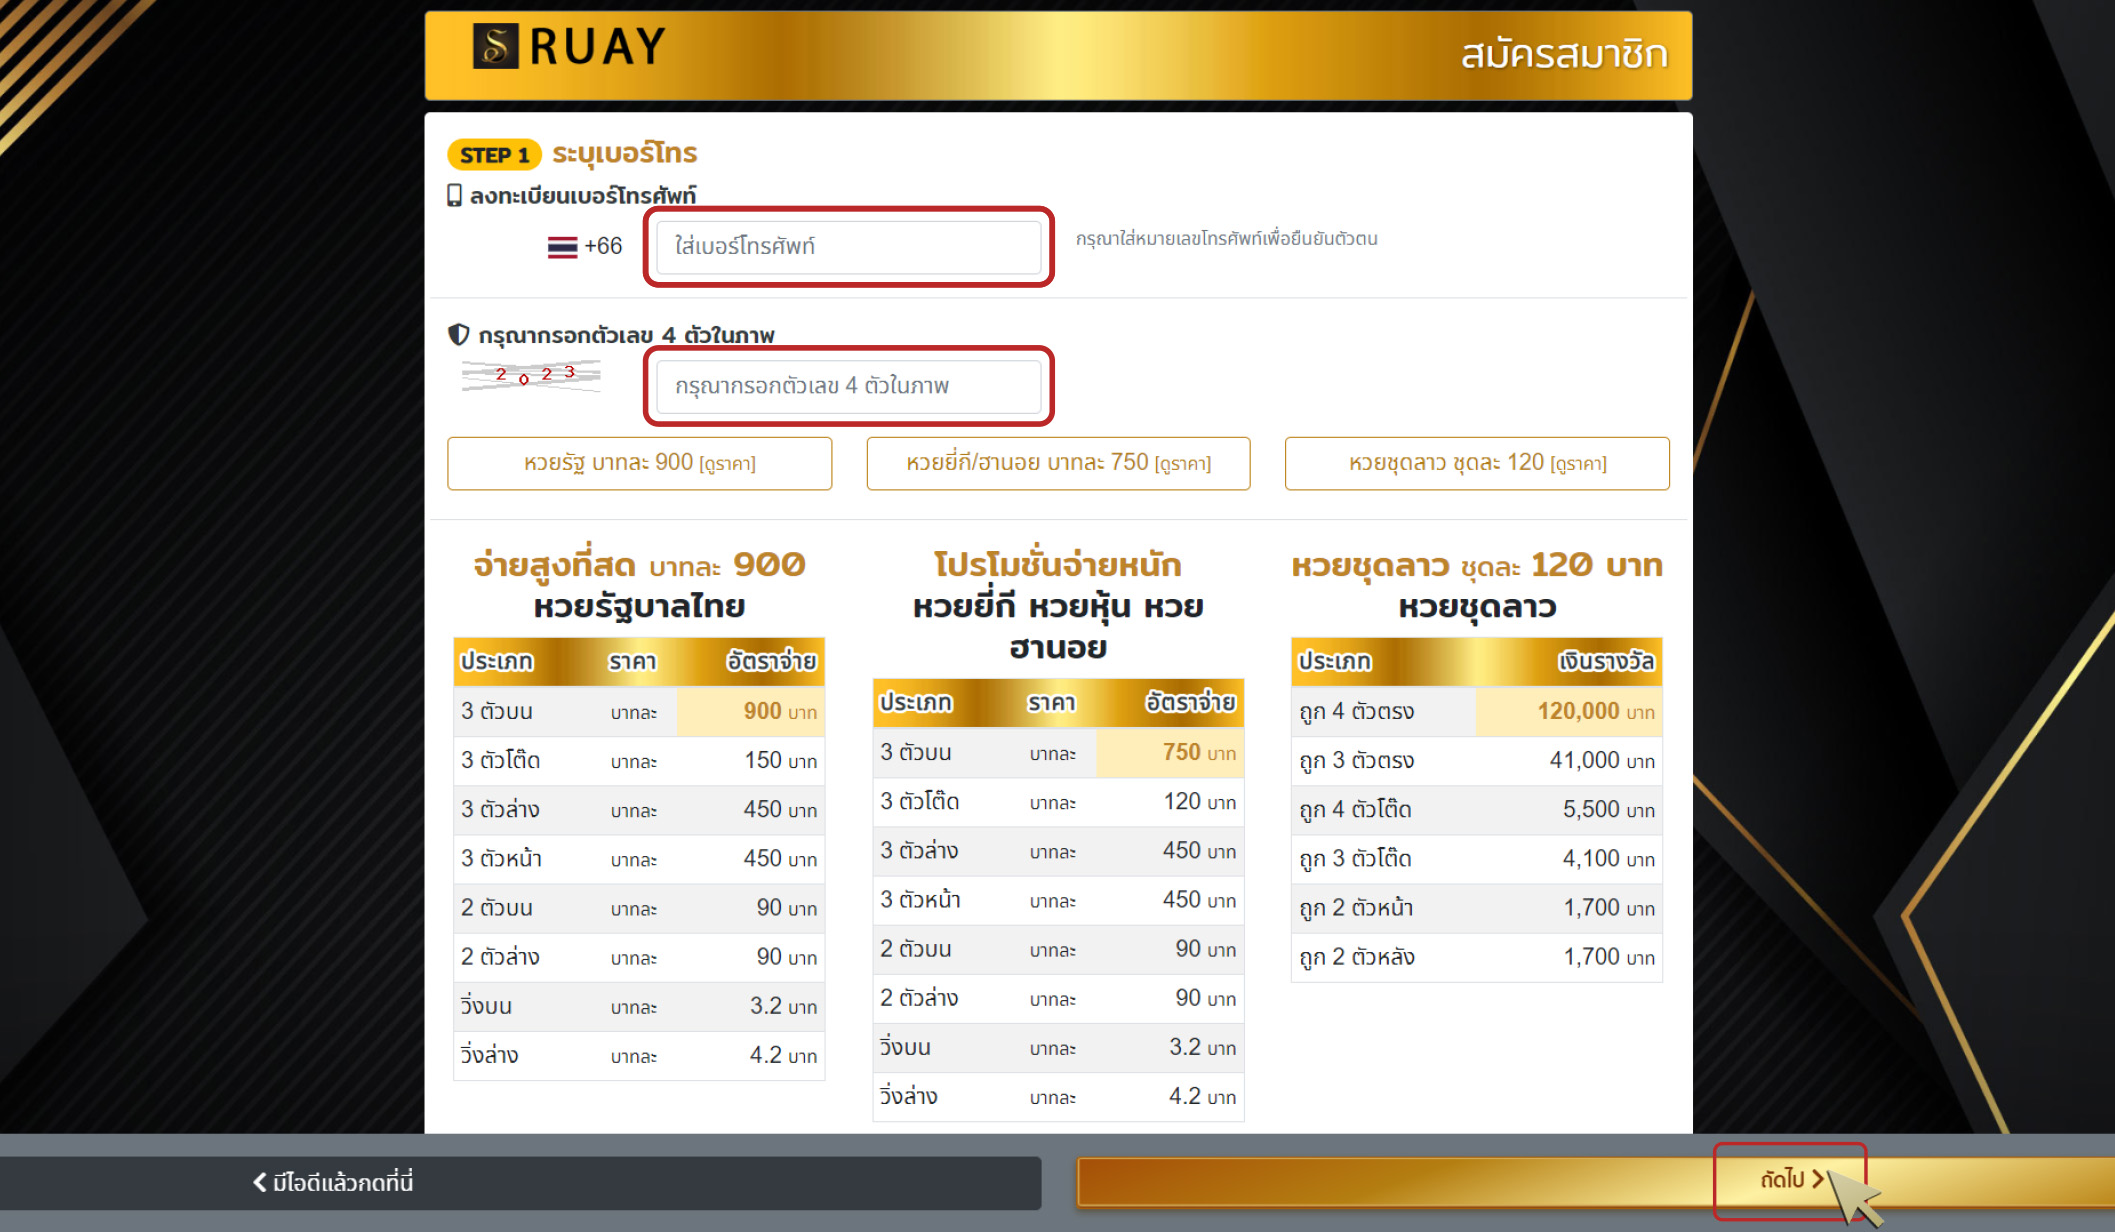Click the shield icon beside captcha label

pyautogui.click(x=458, y=334)
